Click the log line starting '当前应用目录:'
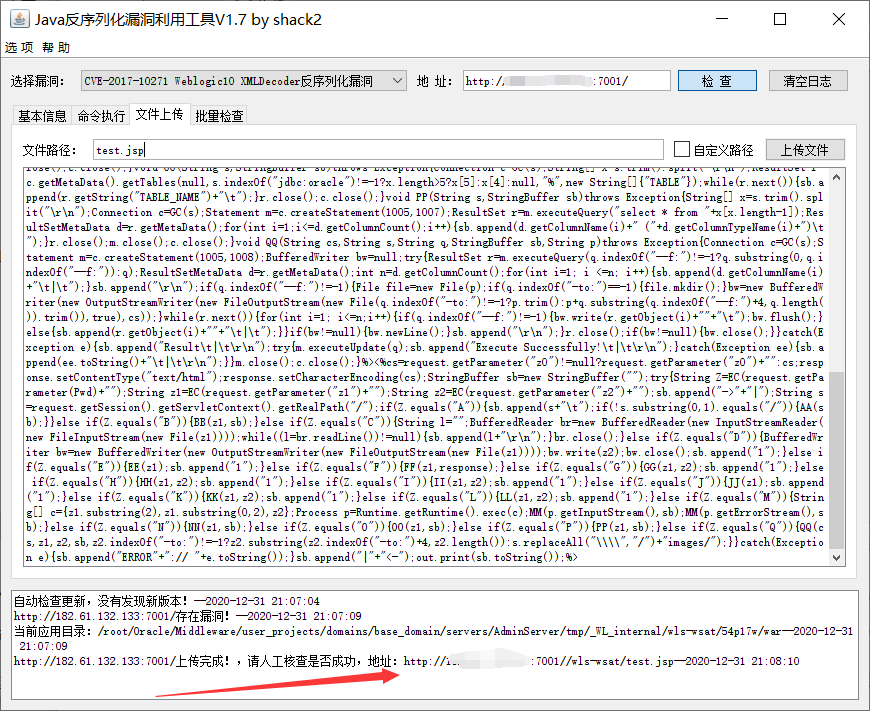This screenshot has height=711, width=870. pyautogui.click(x=433, y=638)
